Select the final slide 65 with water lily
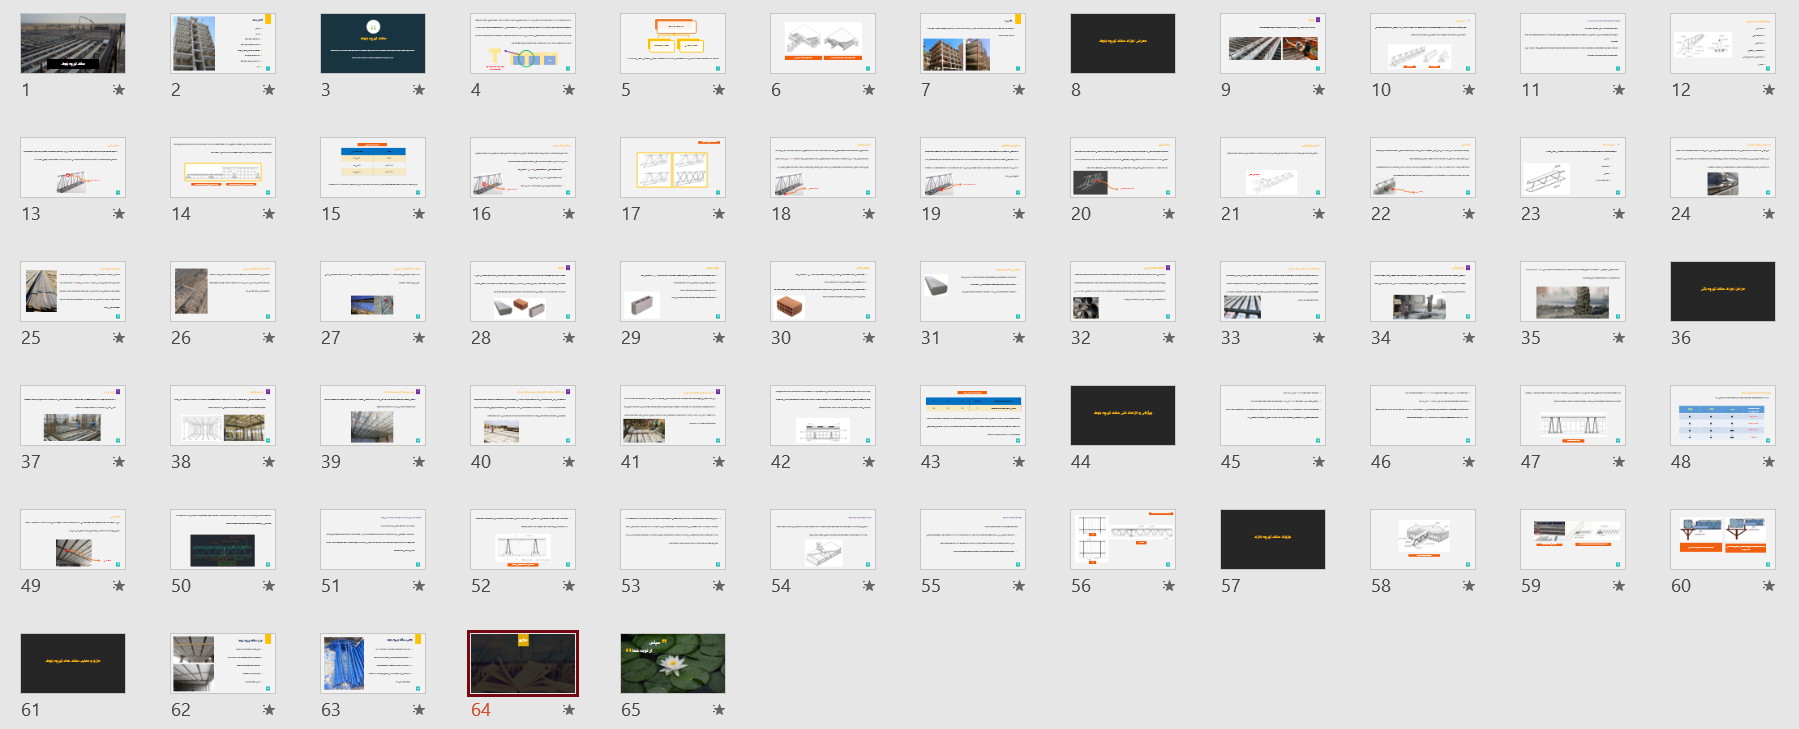Viewport: 1799px width, 729px height. [x=673, y=663]
